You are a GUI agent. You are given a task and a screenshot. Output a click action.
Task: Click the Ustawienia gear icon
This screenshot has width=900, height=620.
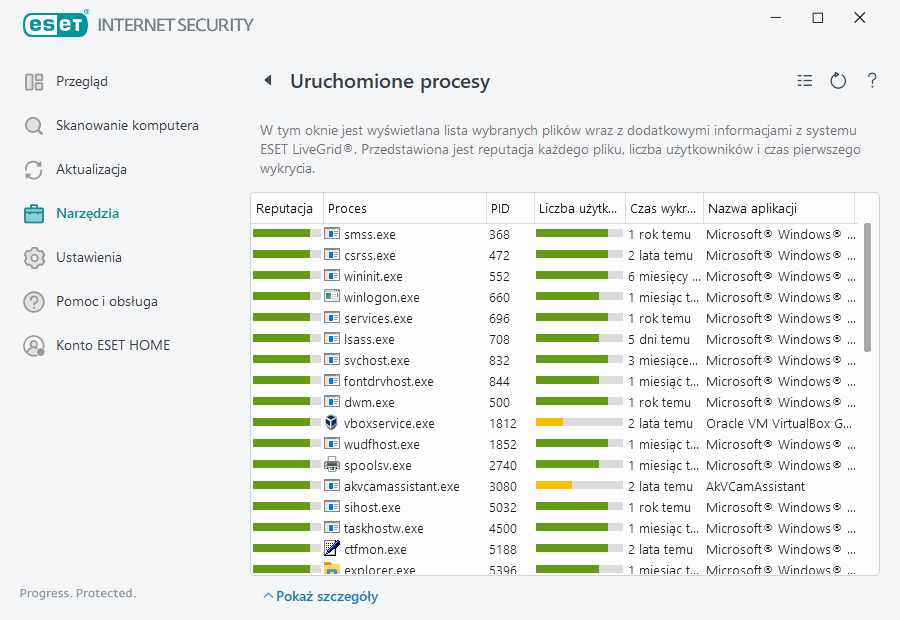point(34,258)
